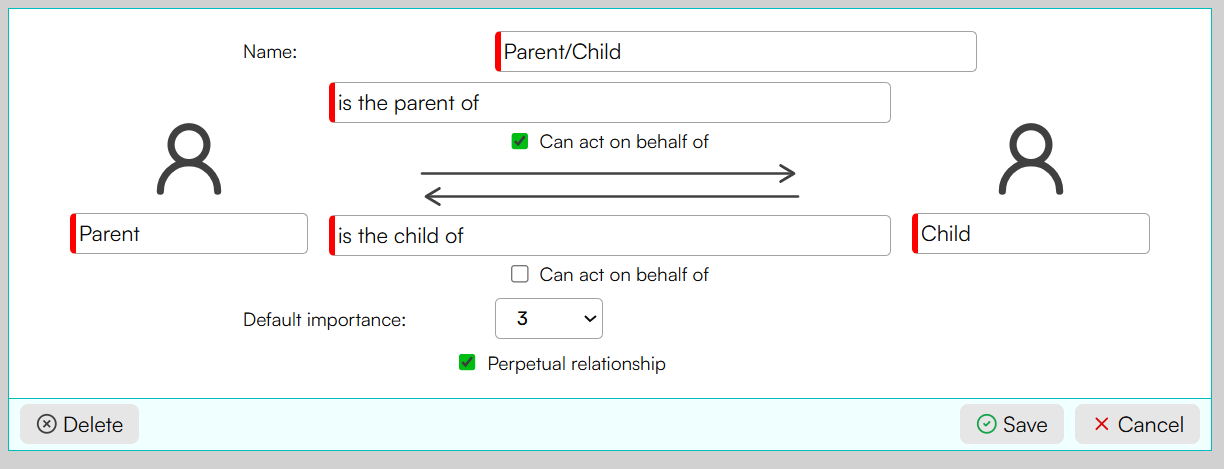Click the right-pointing relationship arrow
This screenshot has height=469, width=1224.
[x=608, y=173]
